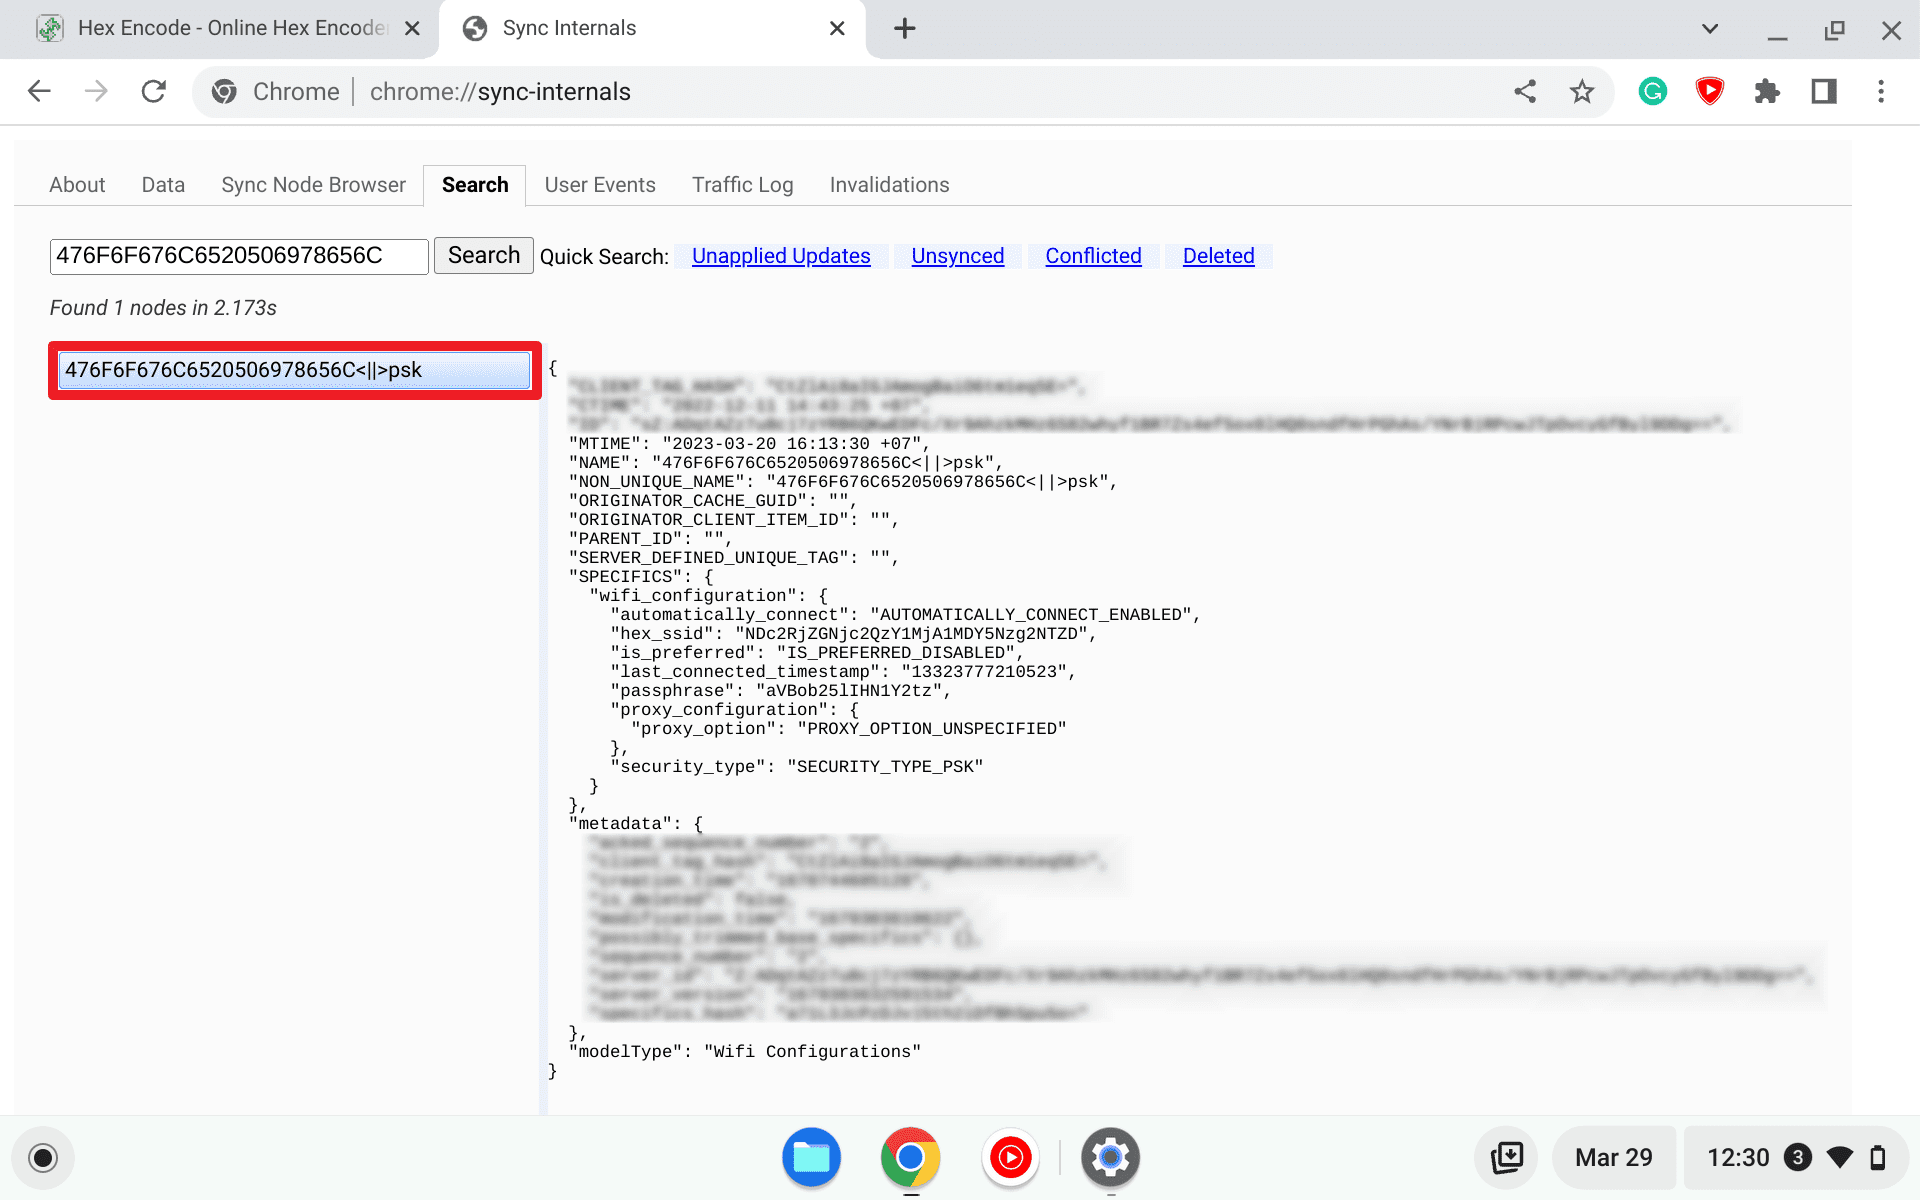Click the "automatically_connect" line

tap(904, 615)
